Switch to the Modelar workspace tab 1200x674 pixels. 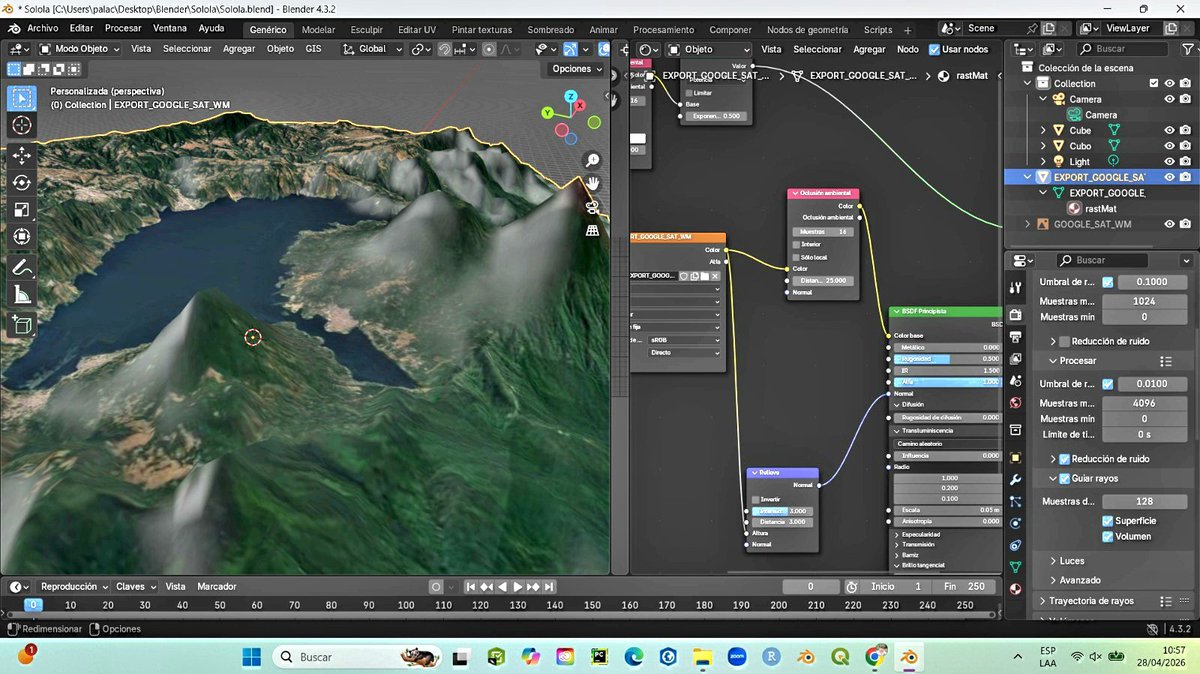[x=318, y=30]
